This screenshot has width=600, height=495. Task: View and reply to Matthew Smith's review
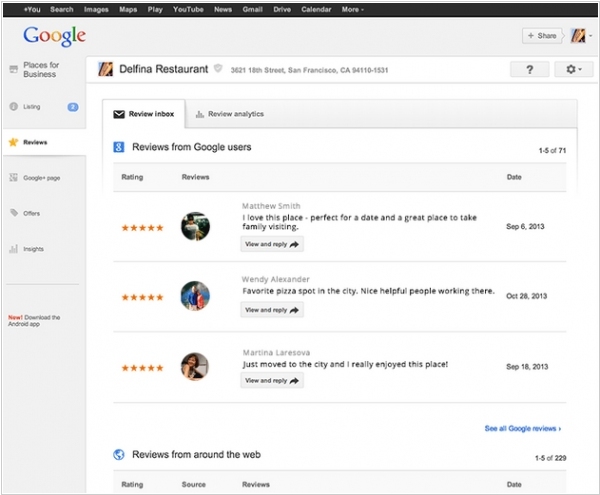[x=272, y=244]
